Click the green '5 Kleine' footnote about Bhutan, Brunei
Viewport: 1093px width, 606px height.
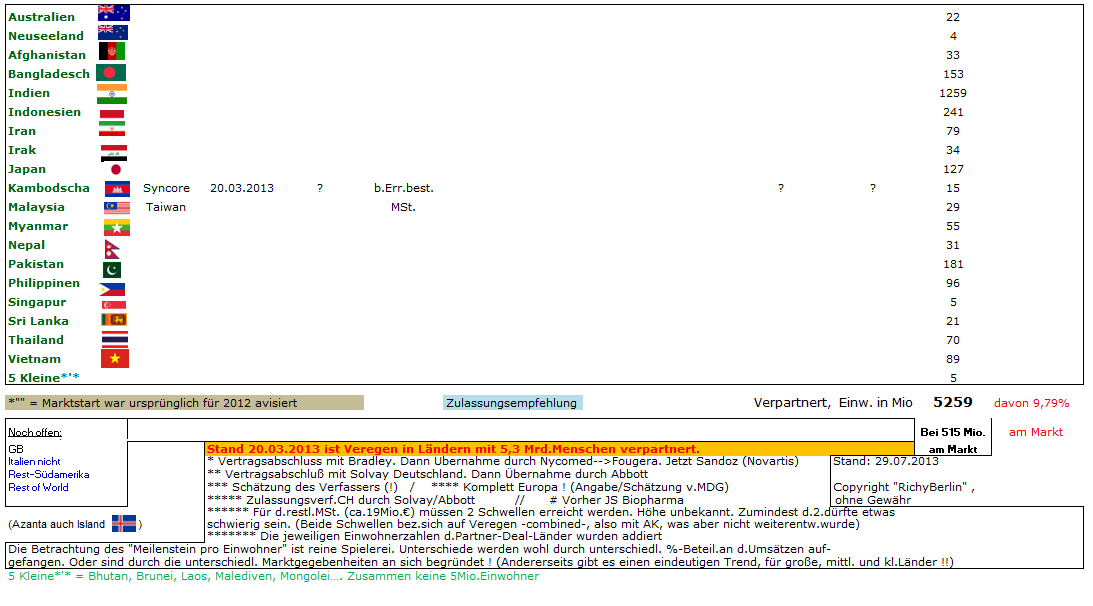pyautogui.click(x=273, y=576)
